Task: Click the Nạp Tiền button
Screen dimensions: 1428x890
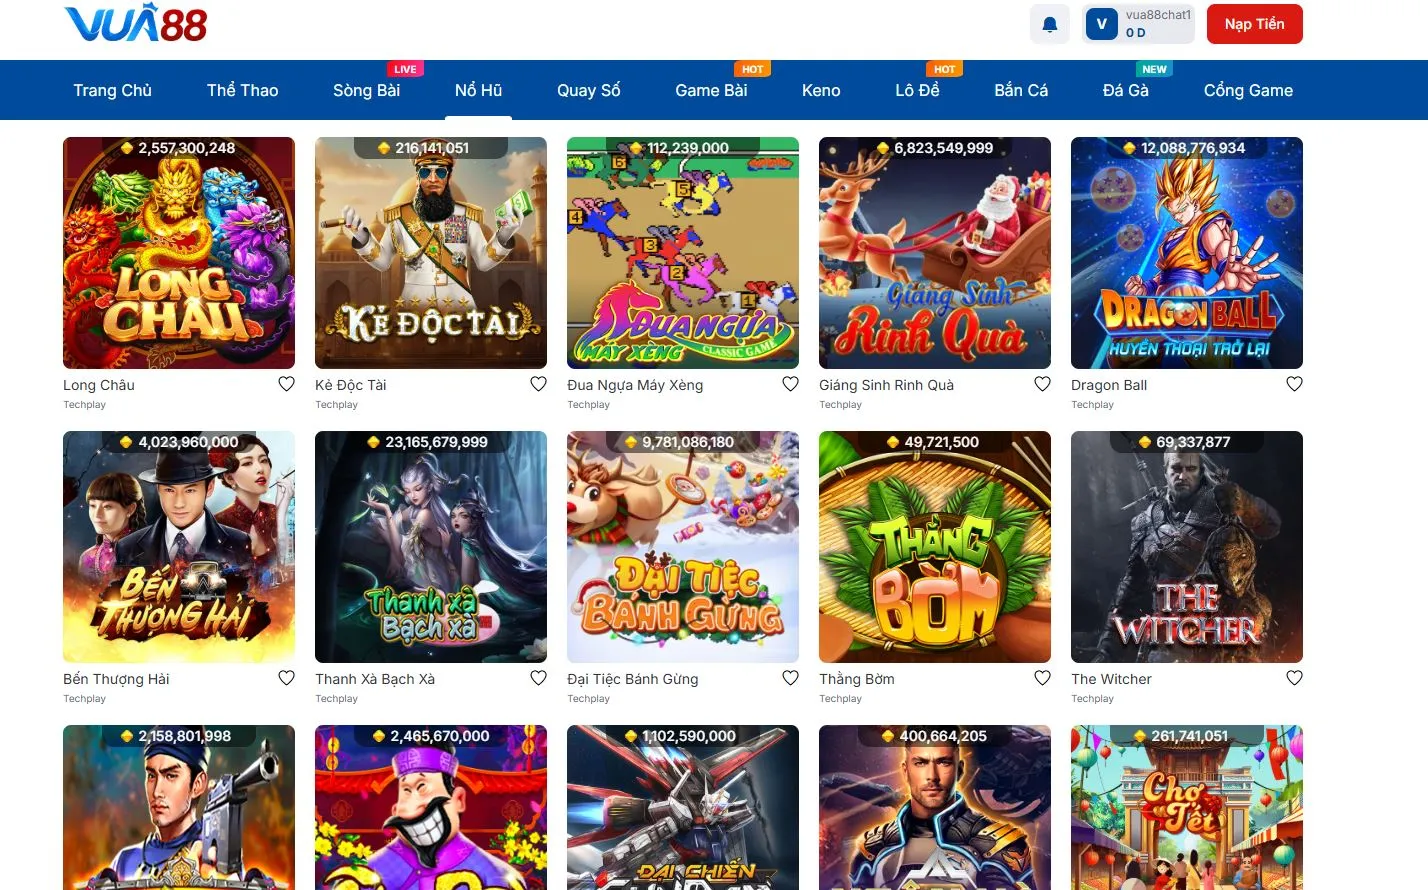Action: point(1254,23)
